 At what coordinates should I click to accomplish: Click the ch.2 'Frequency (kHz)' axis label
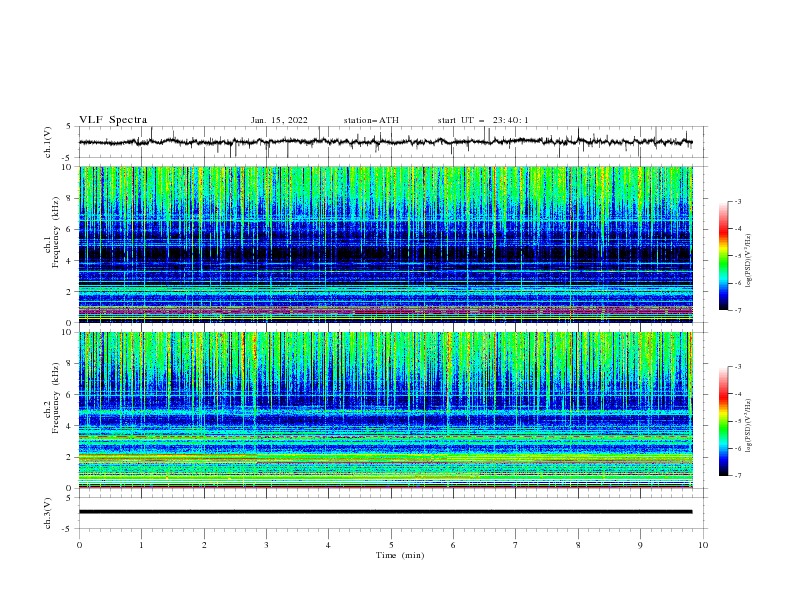[56, 397]
